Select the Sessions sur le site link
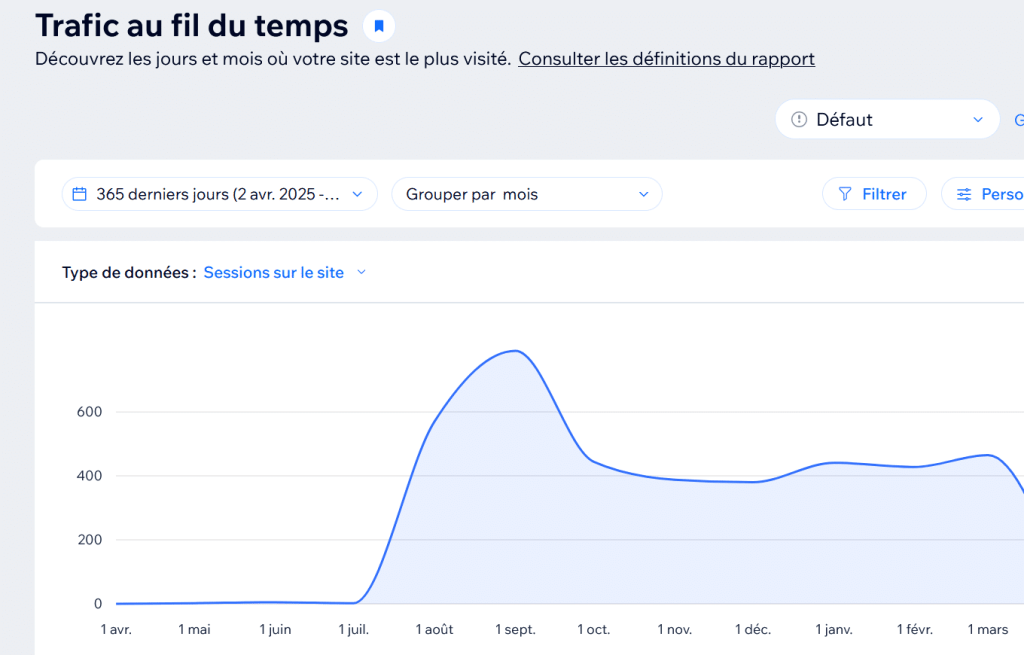 click(x=273, y=272)
